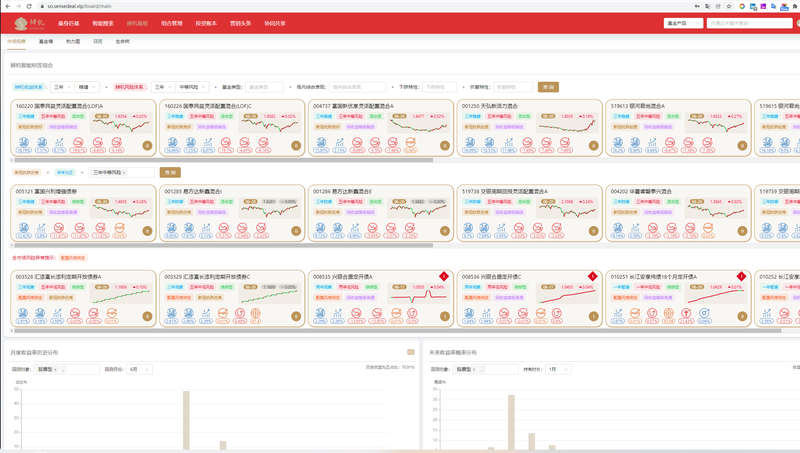Click the round 0 badge on card 005121
Image resolution: width=800 pixels, height=453 pixels.
tap(147, 231)
